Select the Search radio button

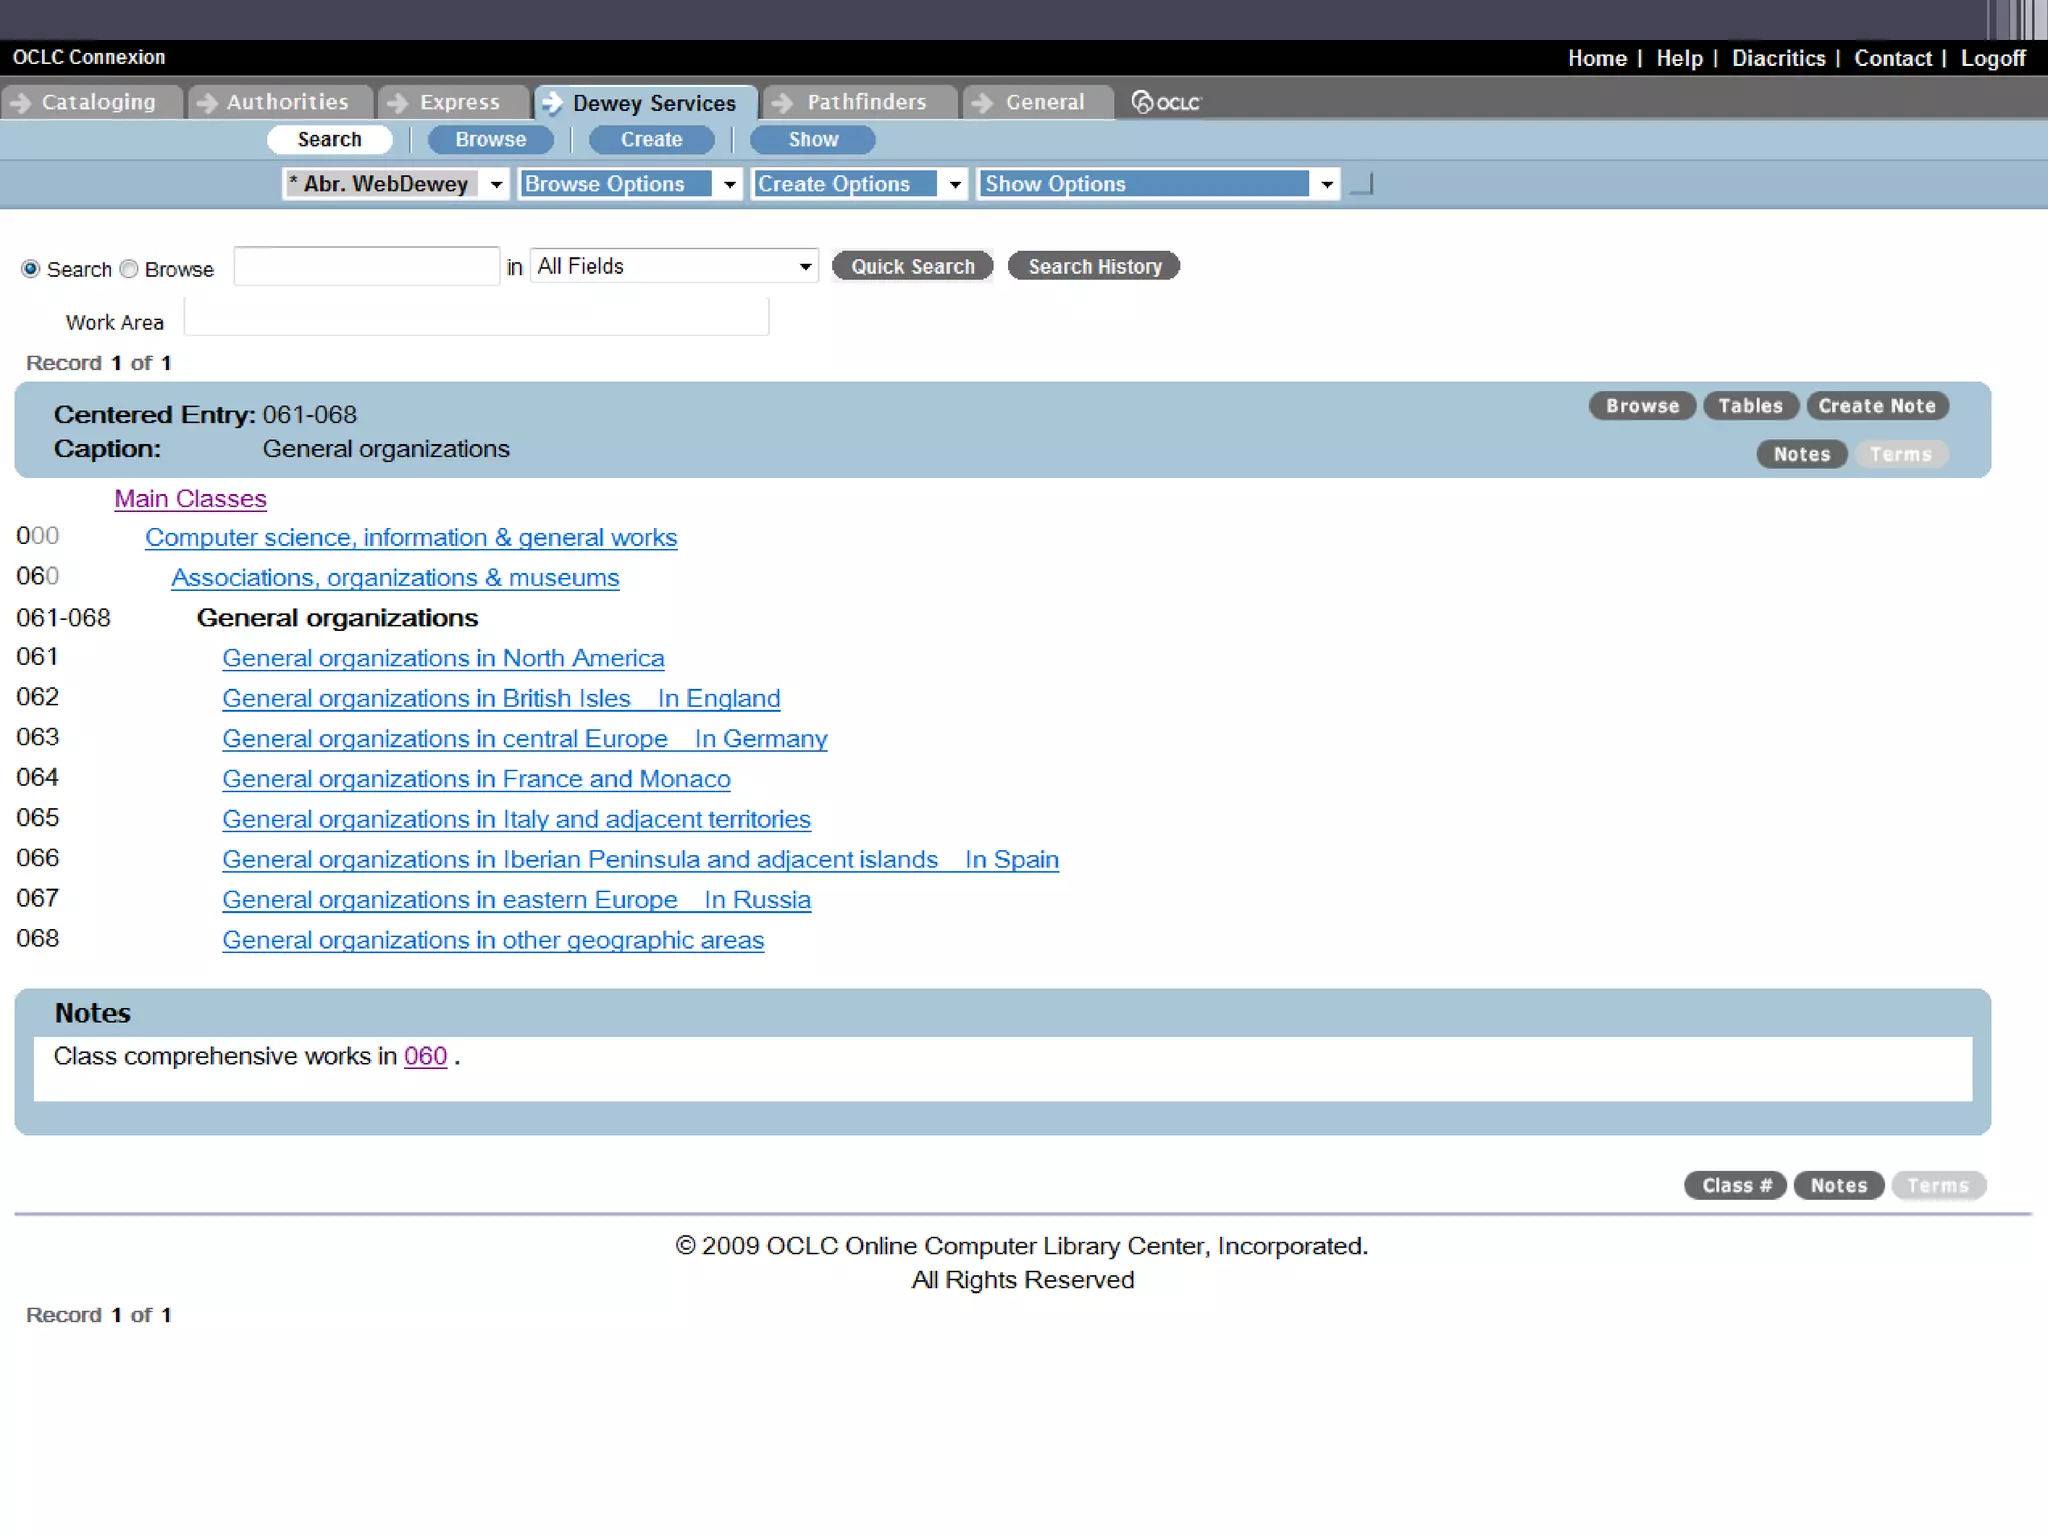point(31,269)
